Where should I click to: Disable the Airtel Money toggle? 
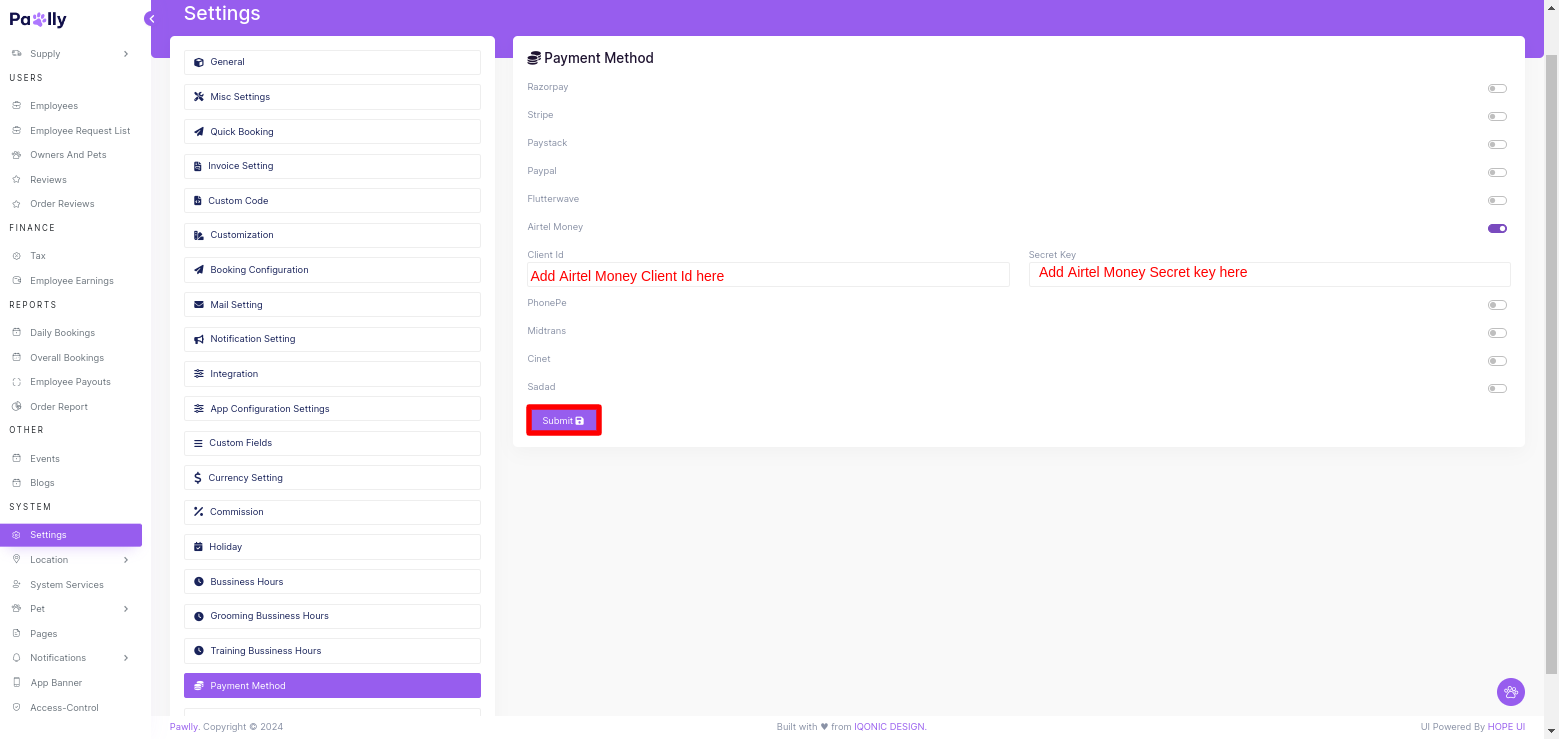[1497, 228]
